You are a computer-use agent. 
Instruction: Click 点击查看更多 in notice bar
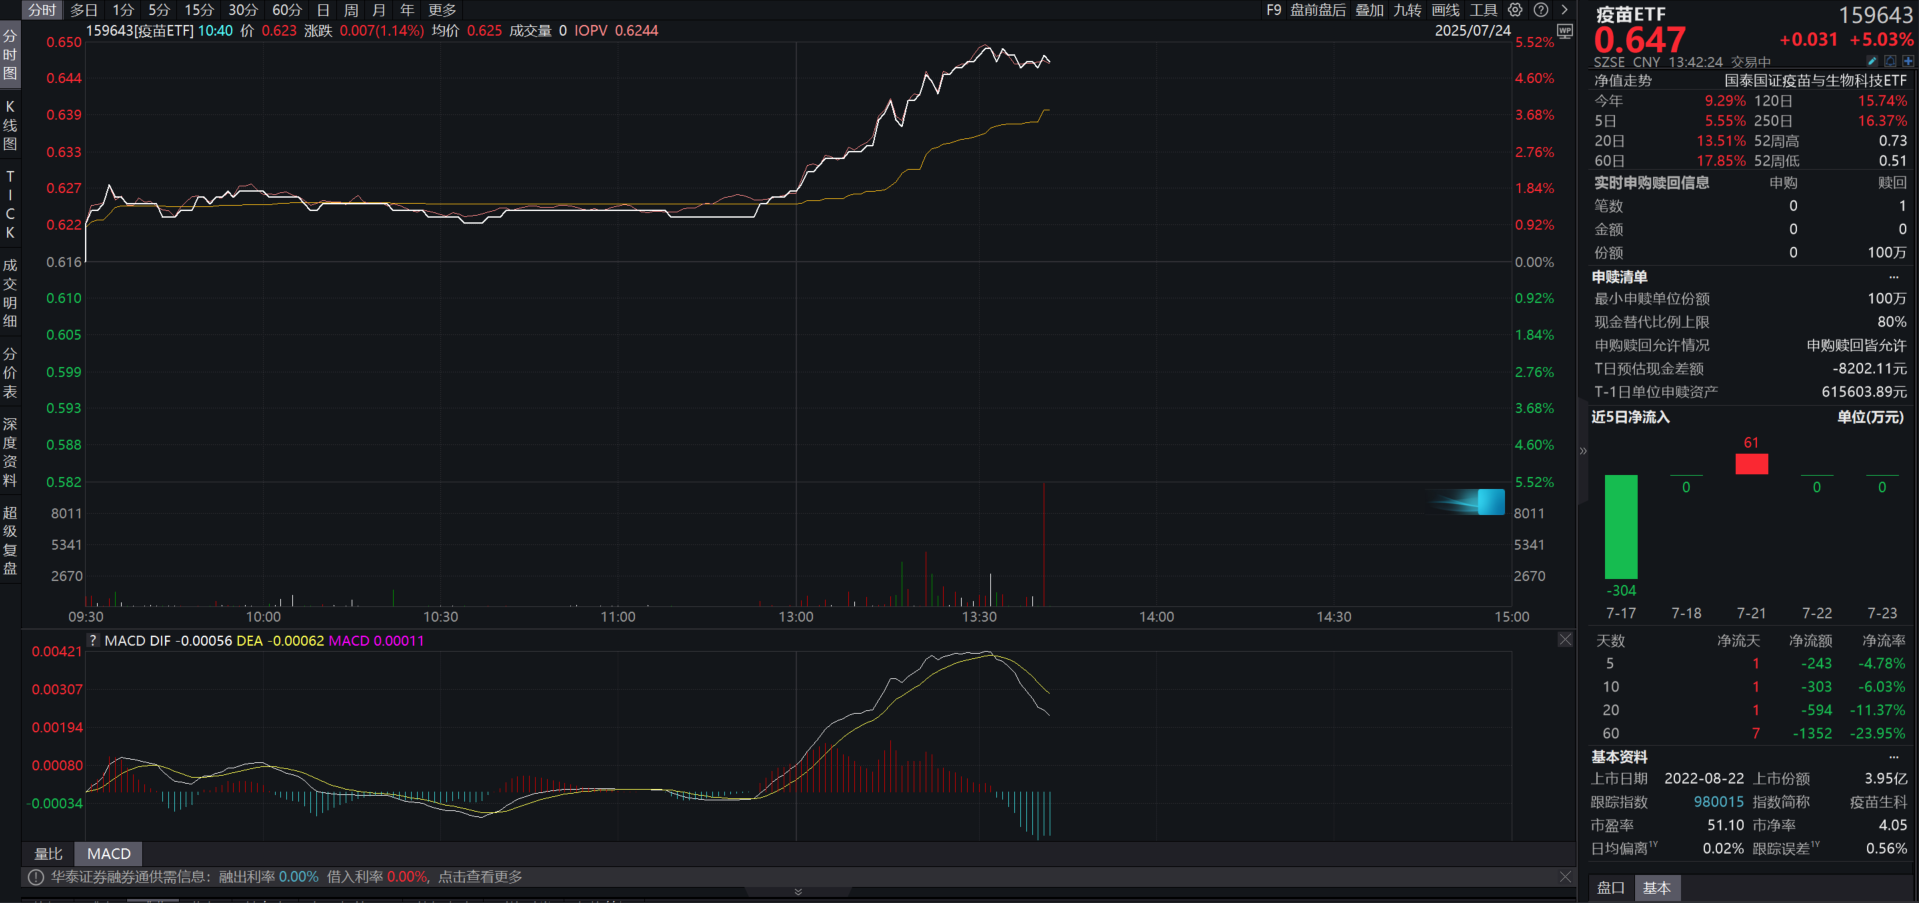pos(480,877)
